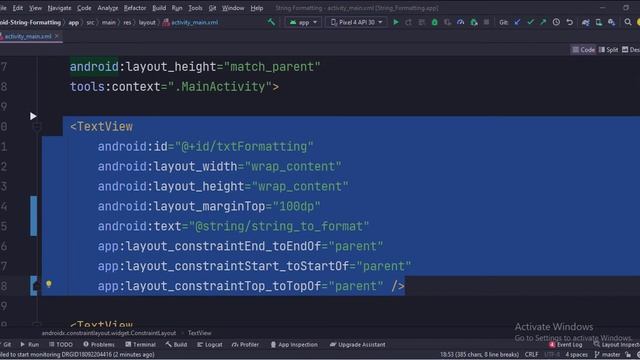640x360 pixels.
Task: Click the ConstraintLayout breadcrumb below editor
Action: [x=109, y=333]
